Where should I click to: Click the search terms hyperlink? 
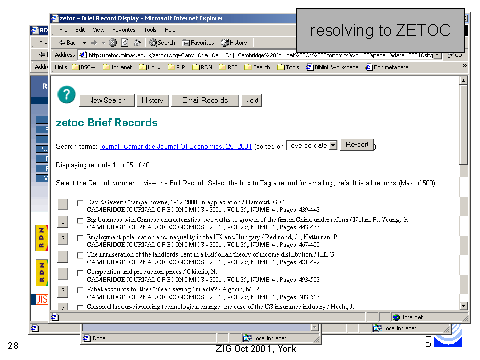coord(176,146)
